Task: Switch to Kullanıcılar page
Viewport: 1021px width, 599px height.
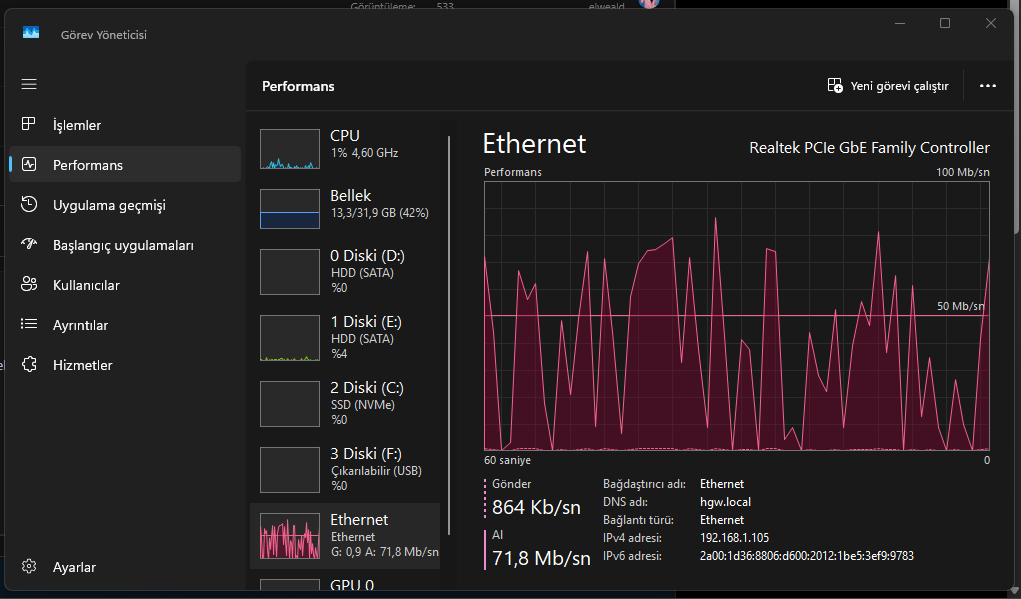Action: 125,285
